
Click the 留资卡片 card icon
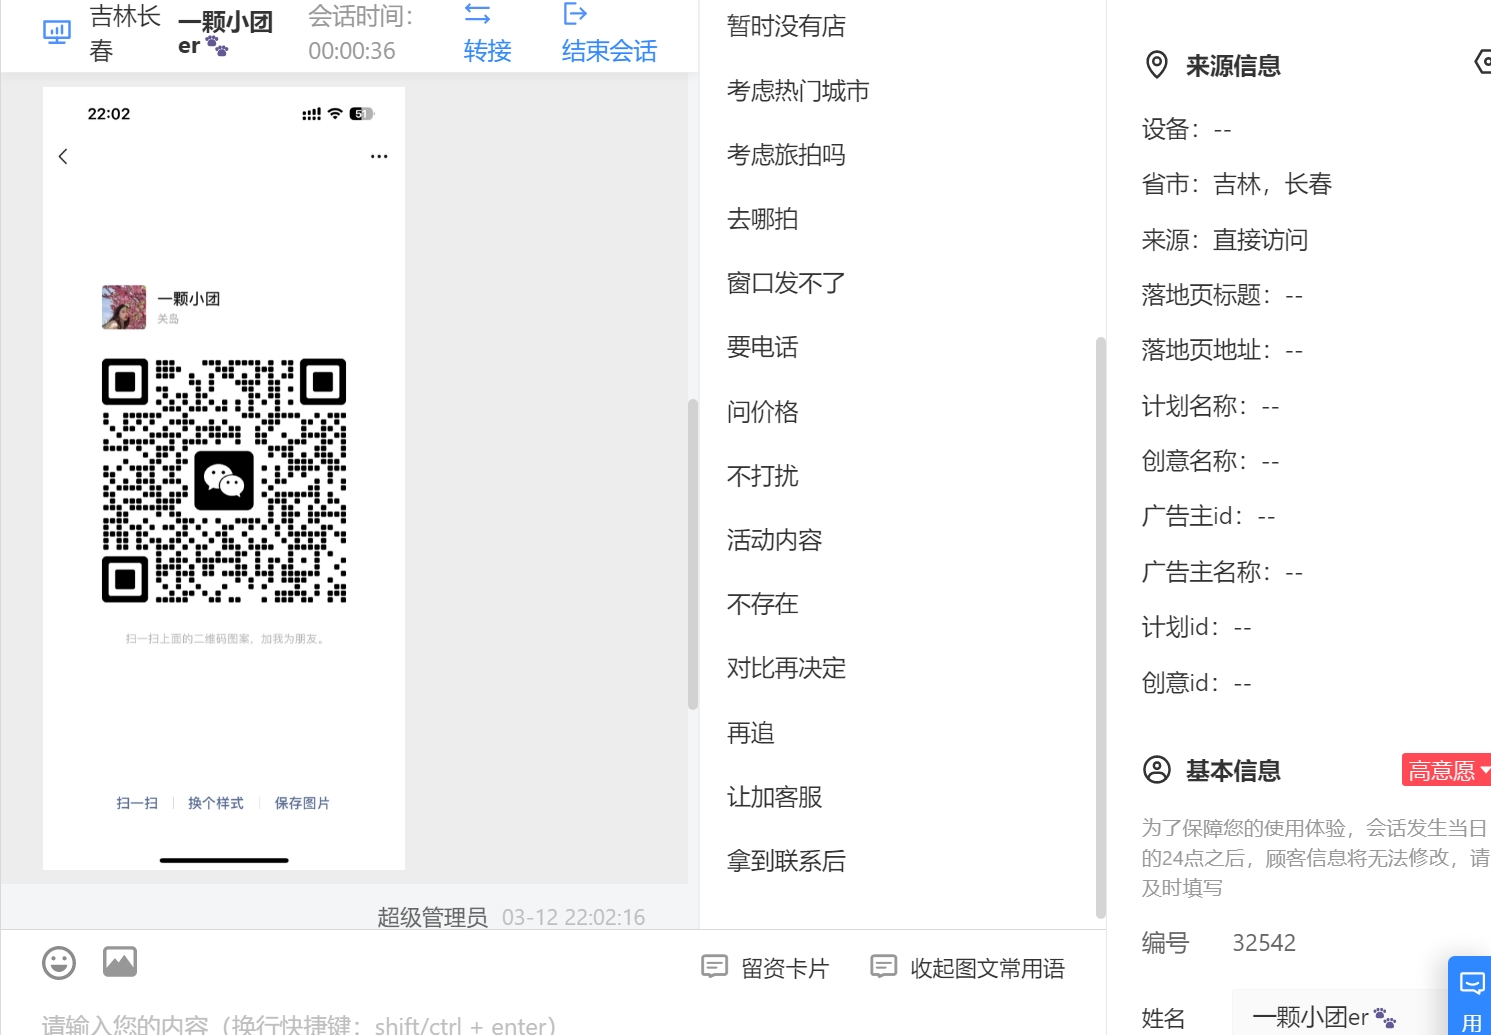pos(714,966)
